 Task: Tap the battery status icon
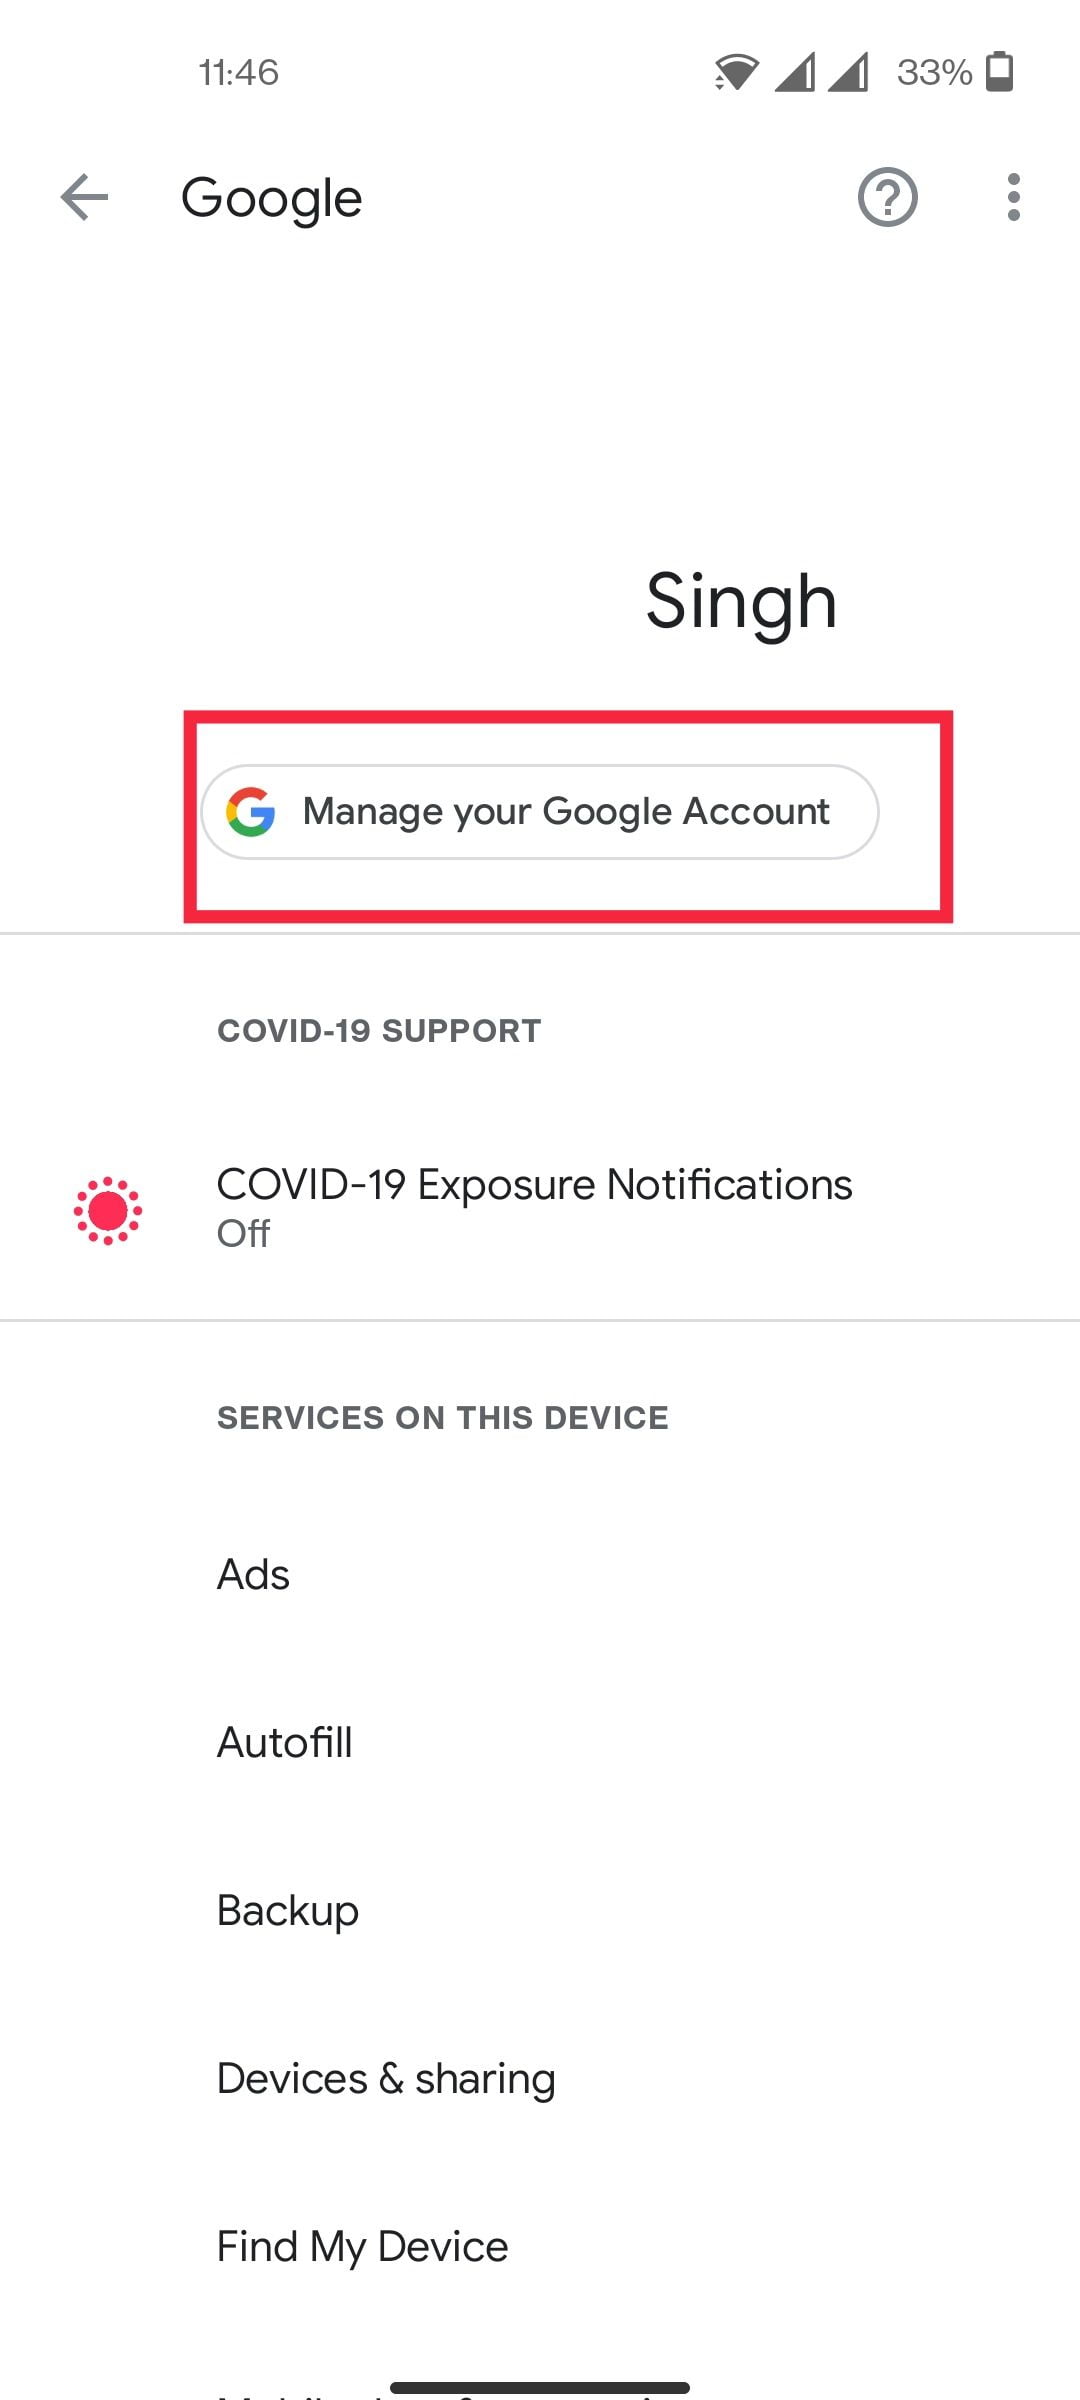click(x=999, y=72)
